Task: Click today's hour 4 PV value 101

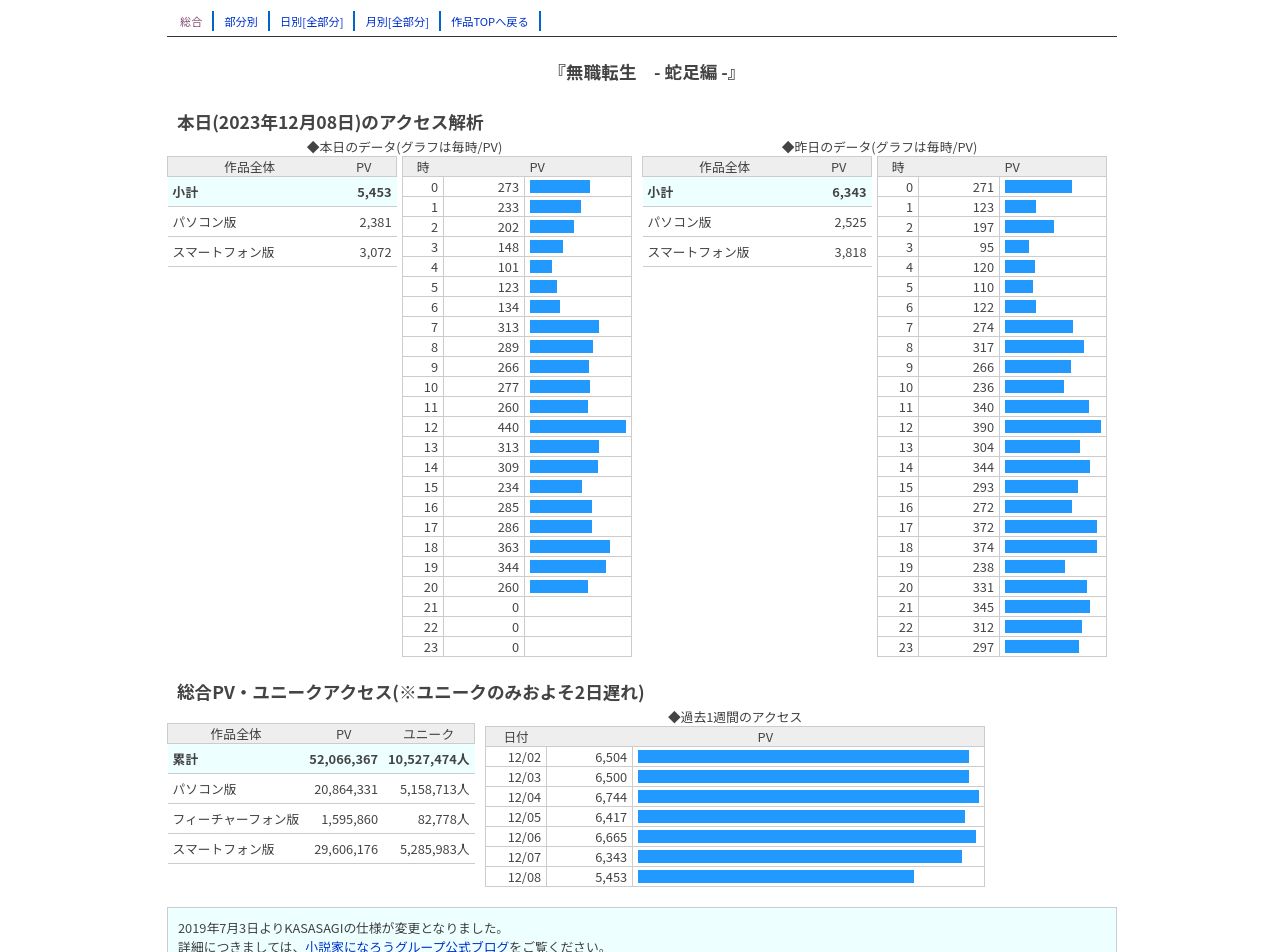Action: 508,267
